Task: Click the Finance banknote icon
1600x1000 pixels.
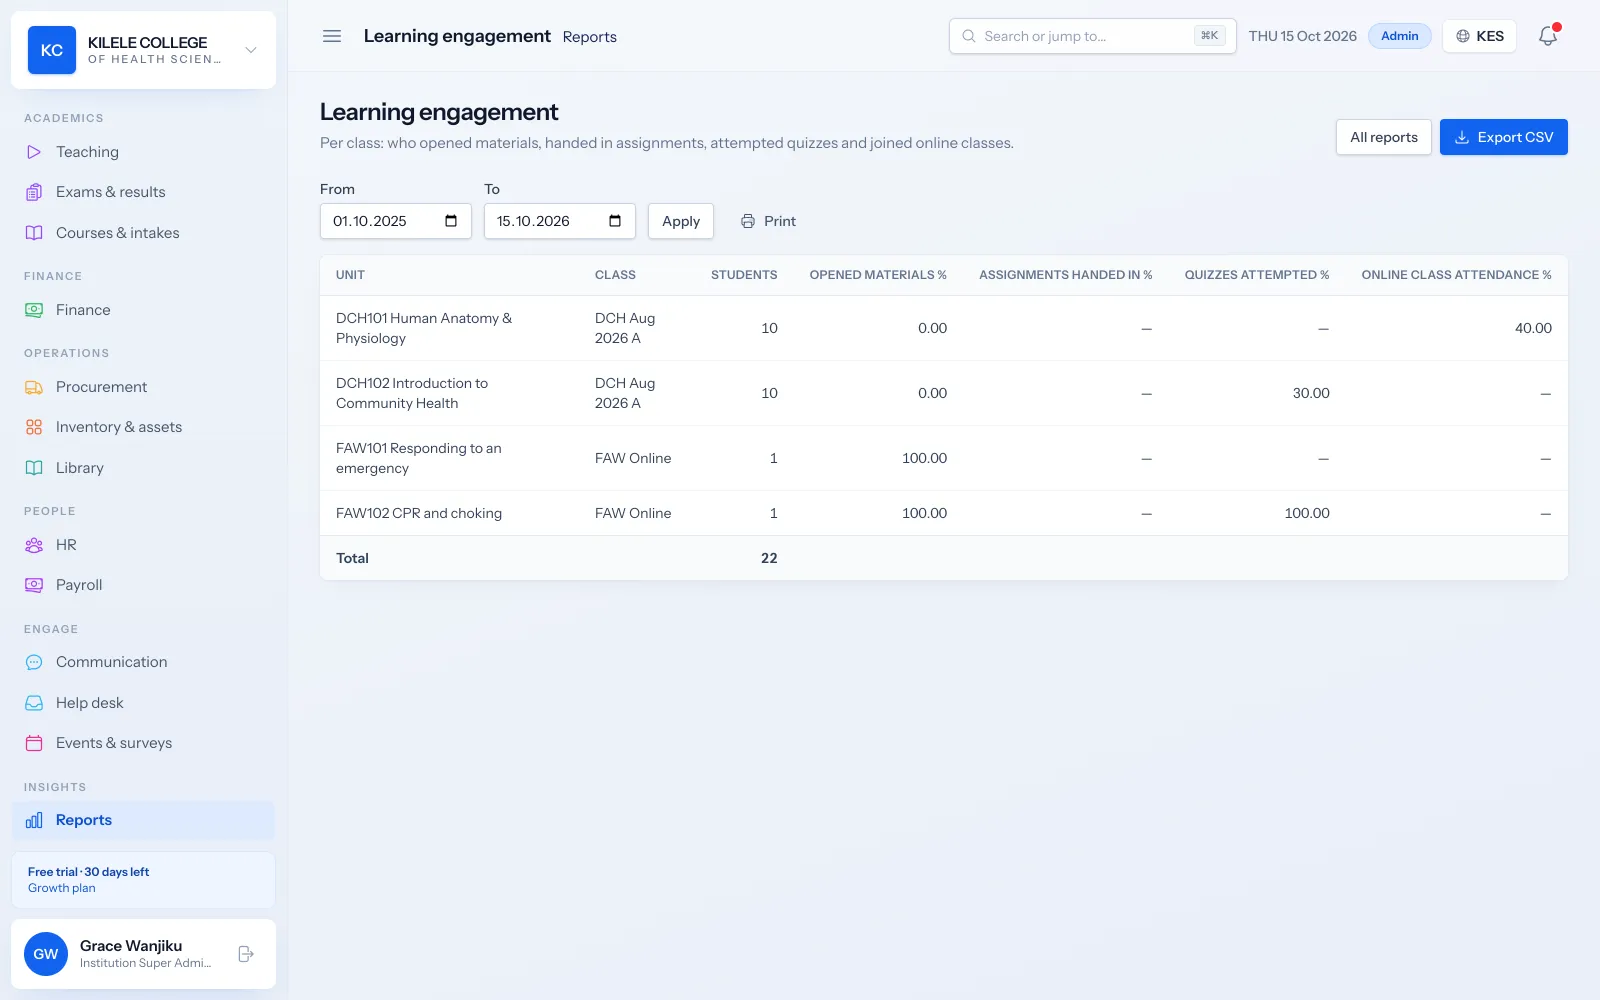Action: pyautogui.click(x=34, y=310)
